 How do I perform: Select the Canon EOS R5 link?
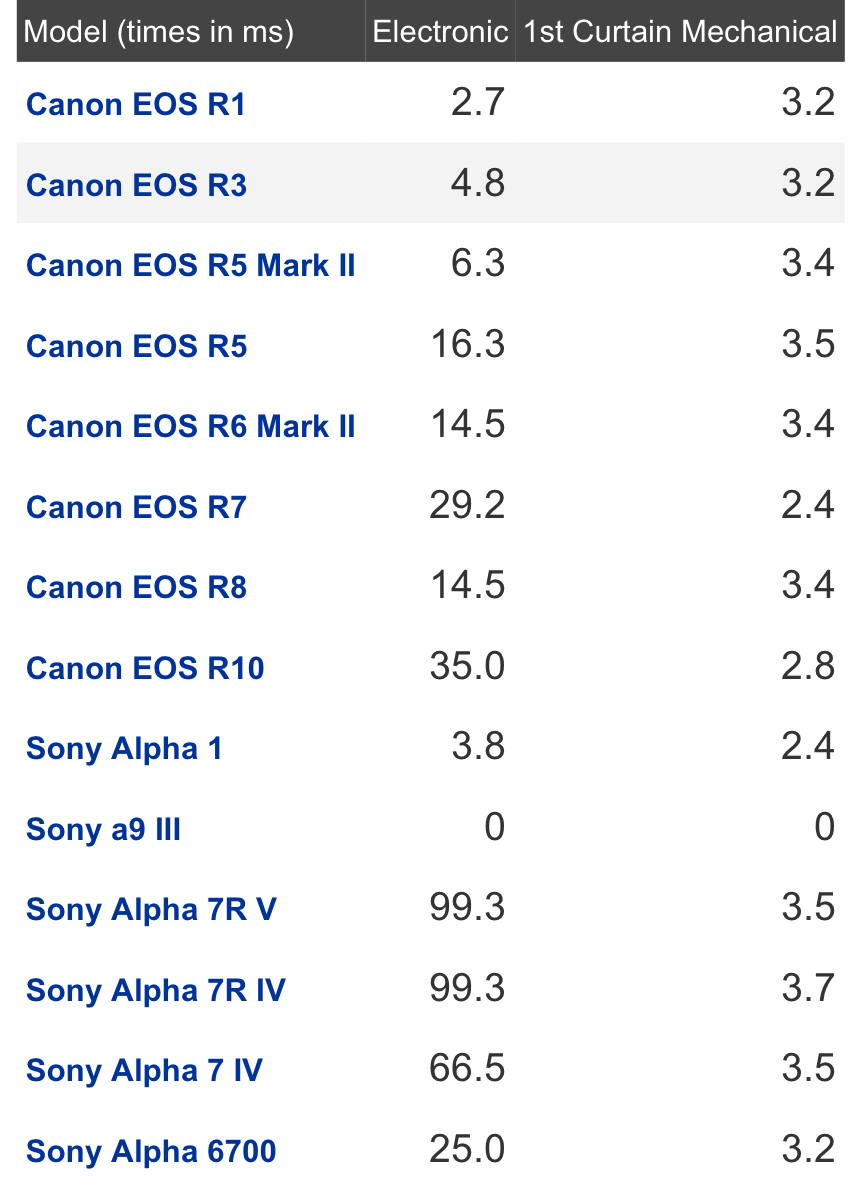(x=136, y=346)
